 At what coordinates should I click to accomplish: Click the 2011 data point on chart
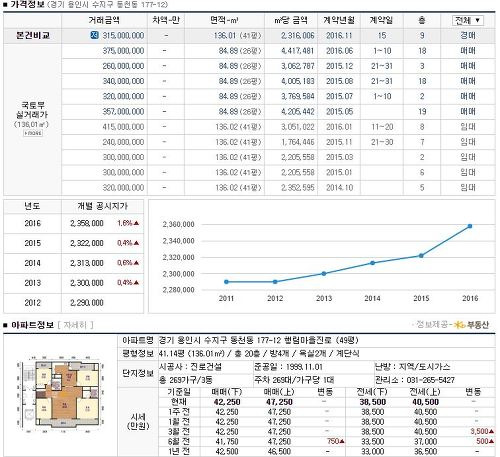point(226,282)
